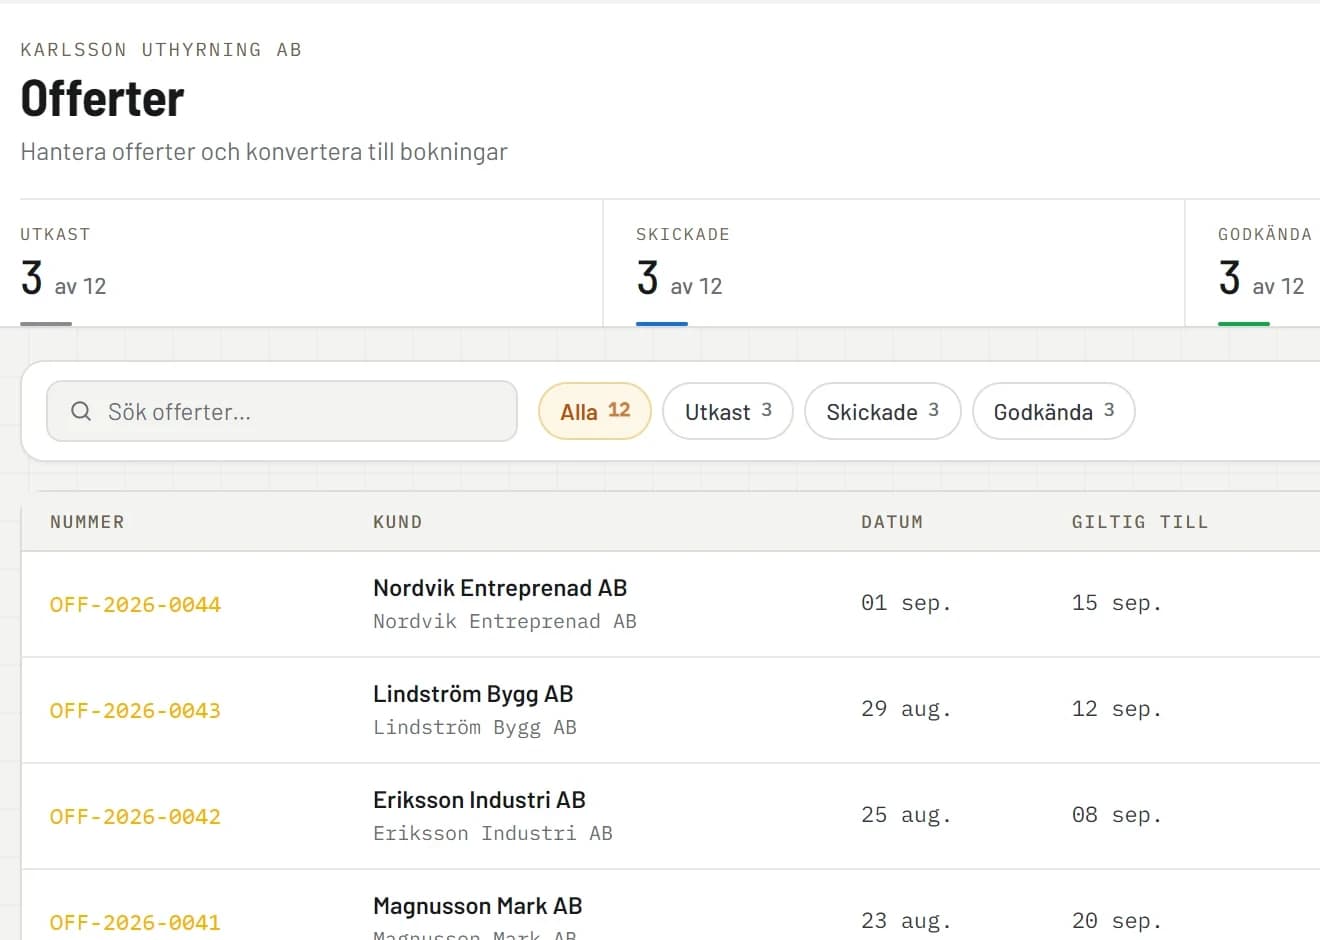Select the Alla 12 filter tab
This screenshot has width=1320, height=940.
point(595,411)
